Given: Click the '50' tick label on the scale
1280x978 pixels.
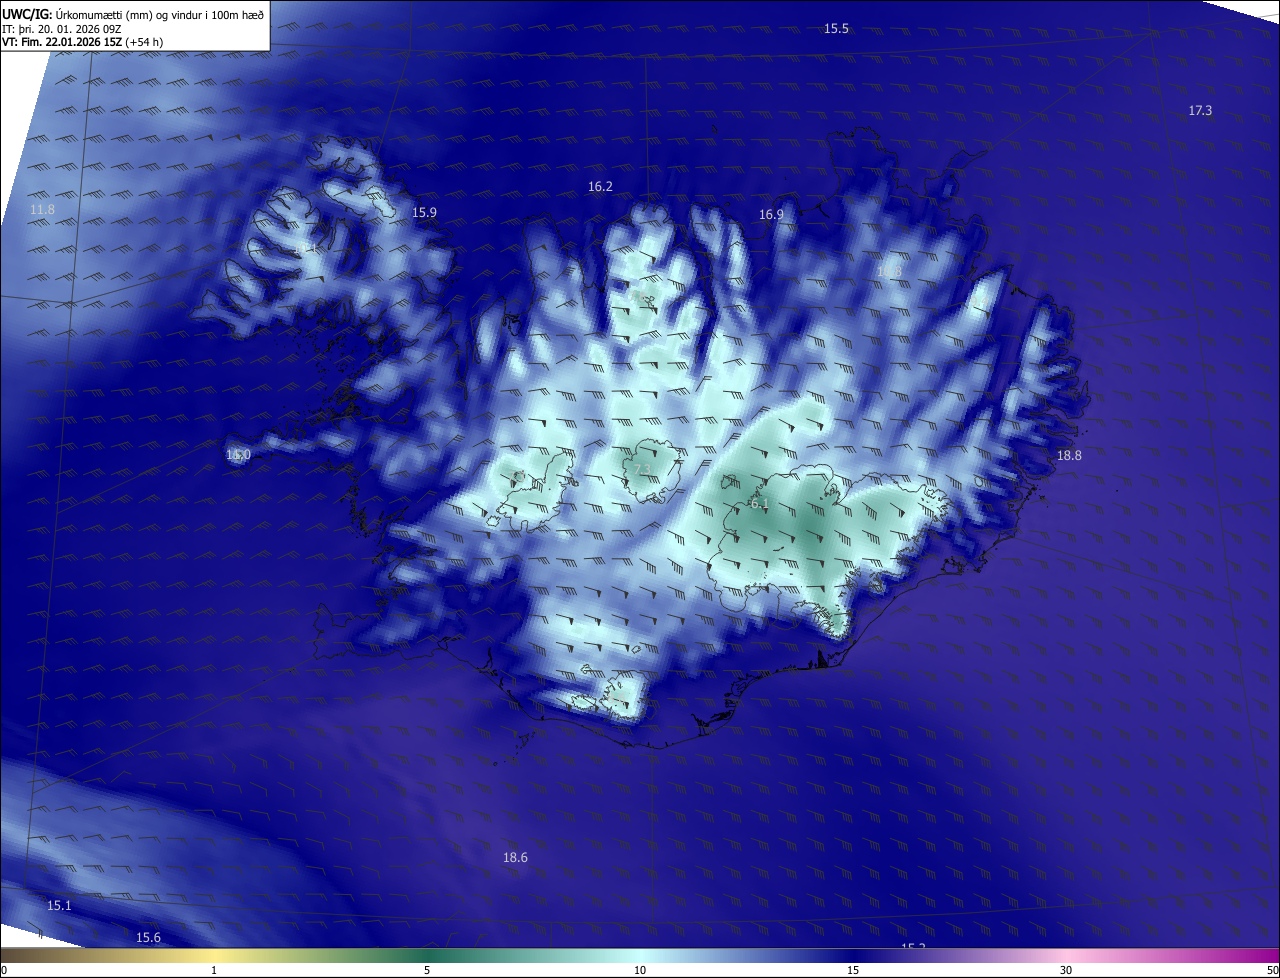Looking at the screenshot, I should point(1272,971).
